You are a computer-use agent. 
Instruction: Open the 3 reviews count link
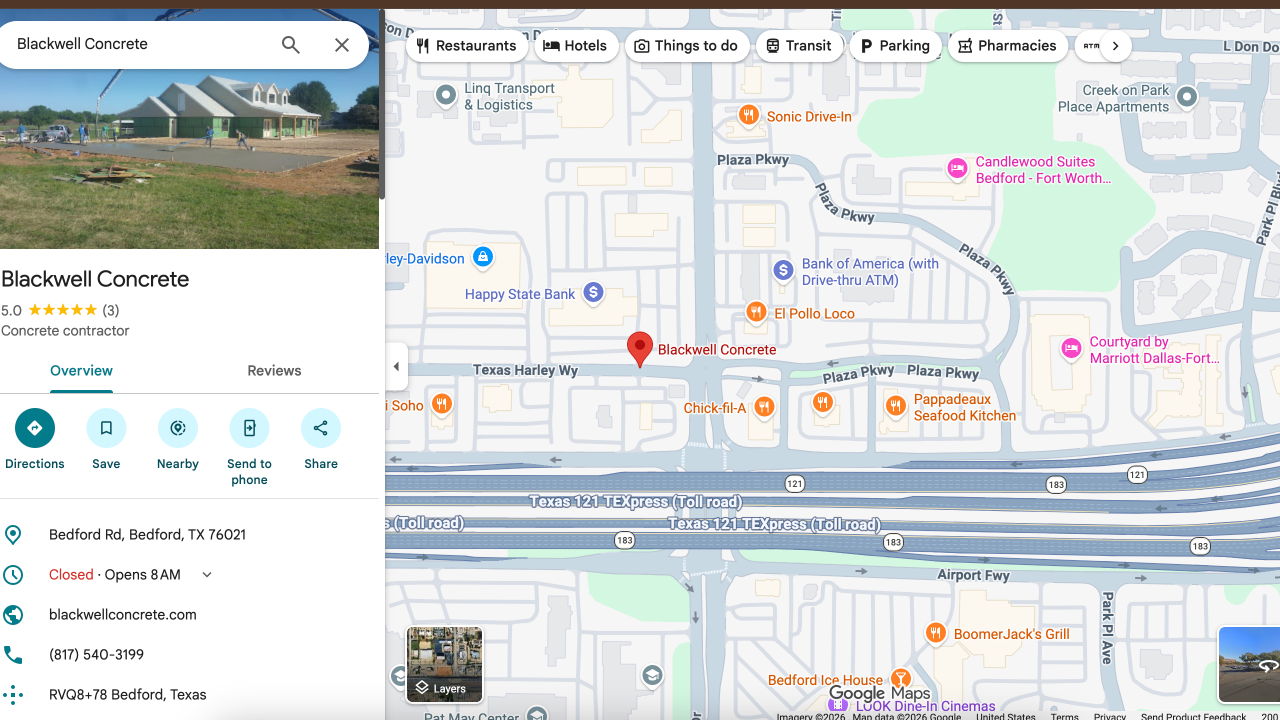click(x=111, y=311)
